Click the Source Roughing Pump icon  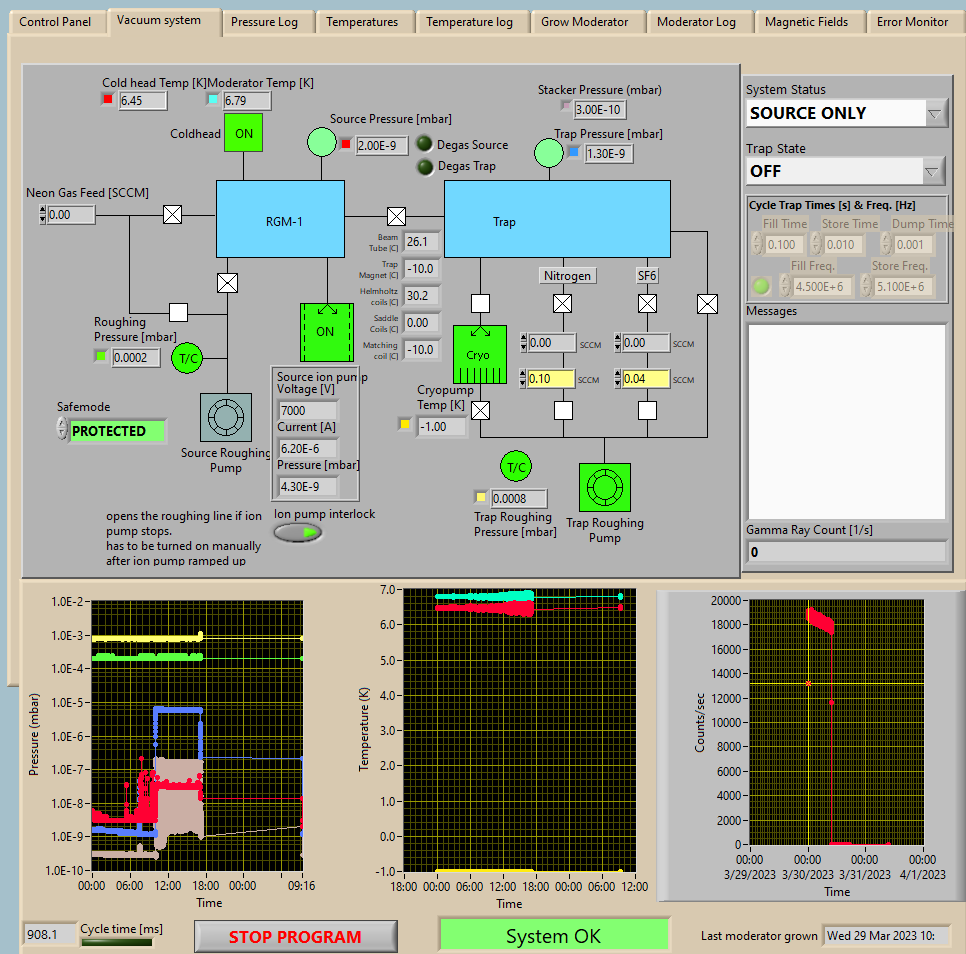pos(226,416)
